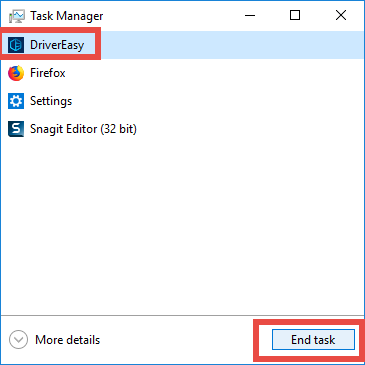Click the Snagit Editor icon
Viewport: 365px width, 365px height.
[x=16, y=129]
